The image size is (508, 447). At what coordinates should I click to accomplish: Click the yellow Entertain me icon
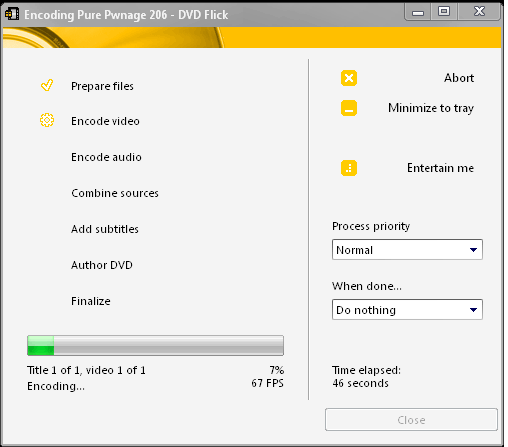(x=349, y=168)
